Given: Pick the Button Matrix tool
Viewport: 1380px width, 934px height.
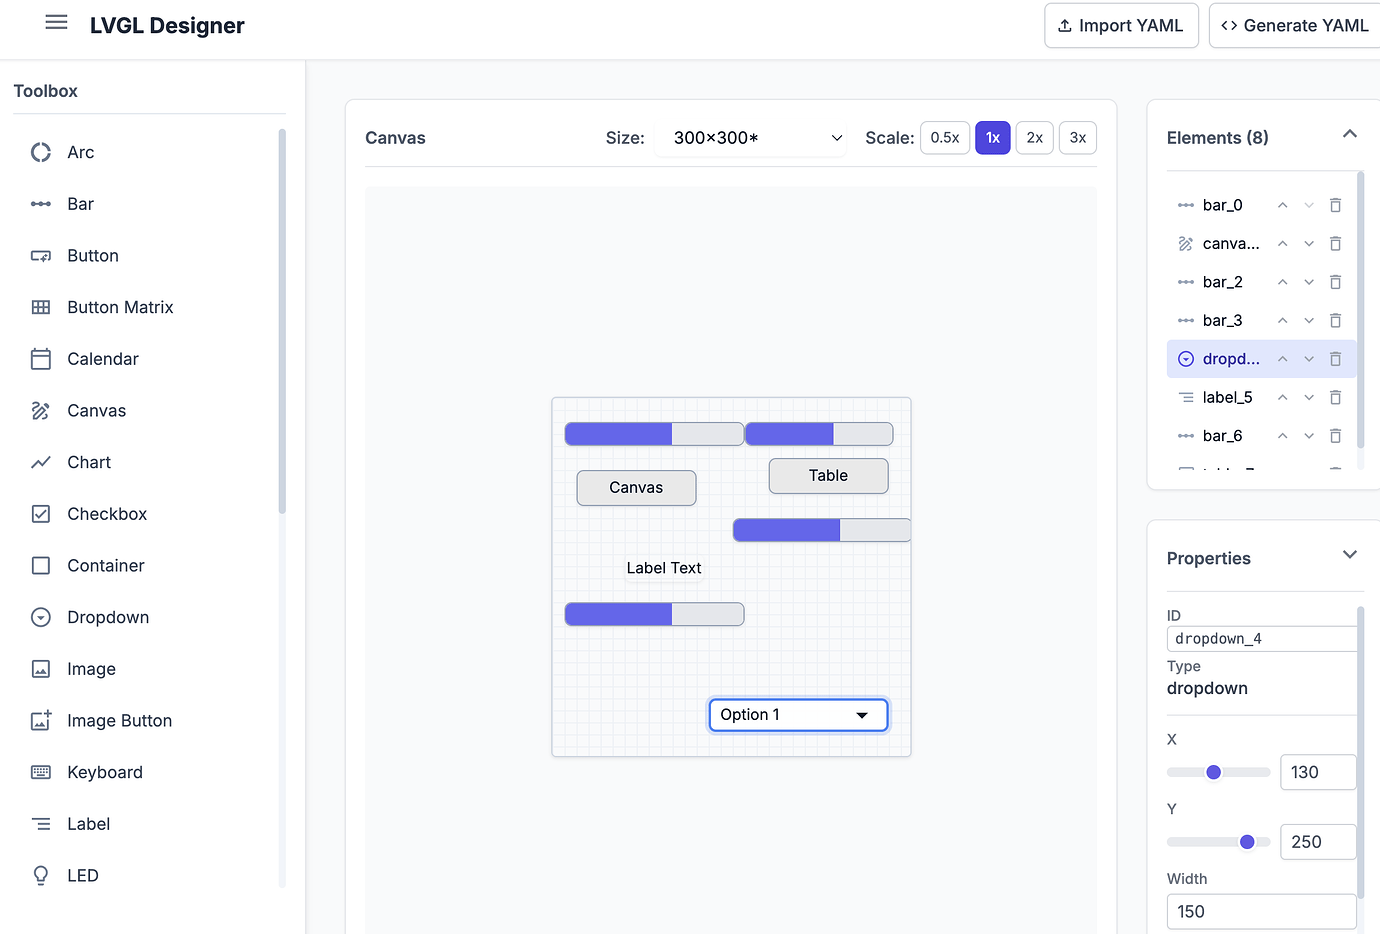Looking at the screenshot, I should pyautogui.click(x=120, y=307).
